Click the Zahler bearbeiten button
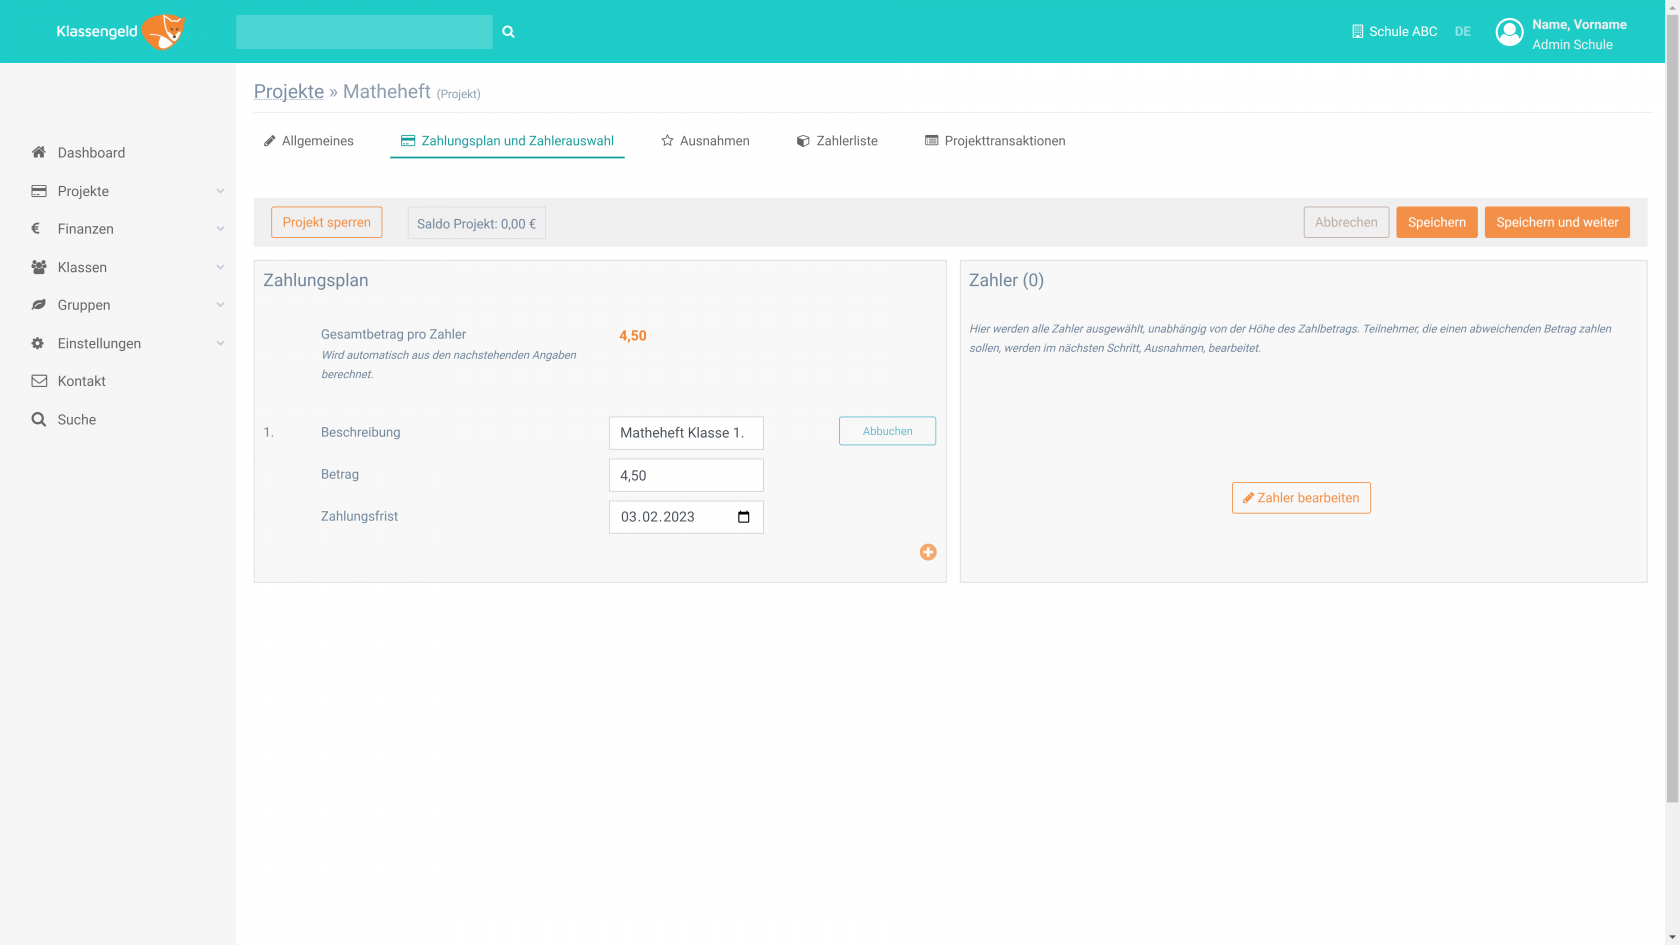This screenshot has height=945, width=1680. point(1301,498)
